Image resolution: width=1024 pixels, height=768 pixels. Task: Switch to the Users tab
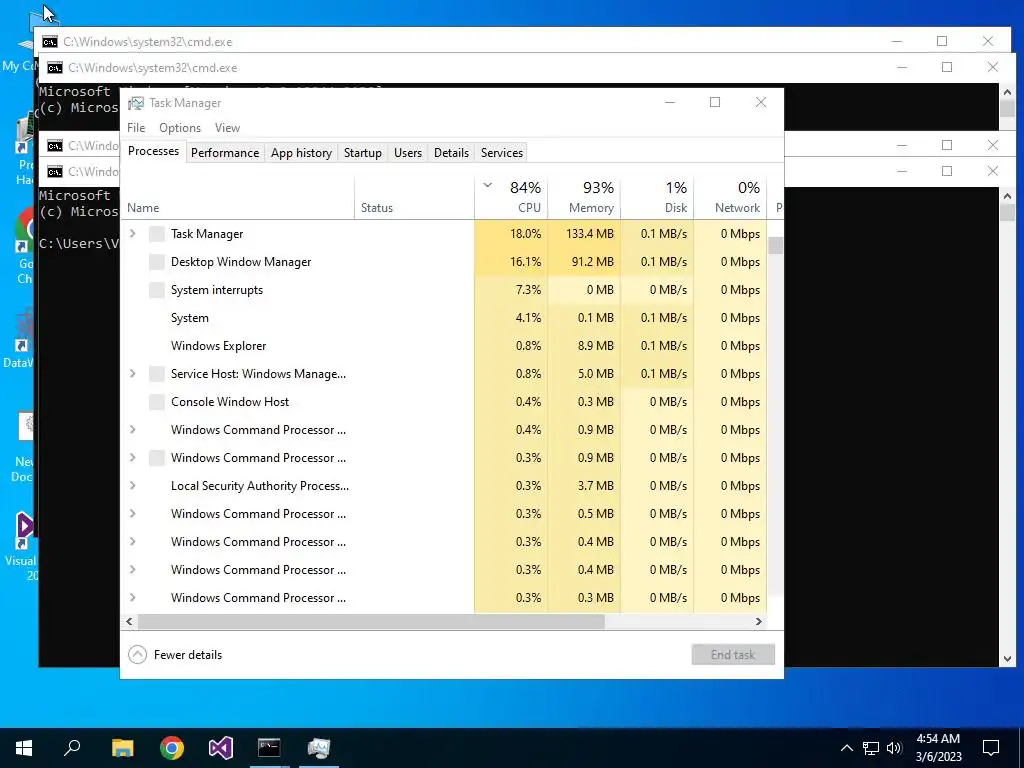[x=408, y=153]
